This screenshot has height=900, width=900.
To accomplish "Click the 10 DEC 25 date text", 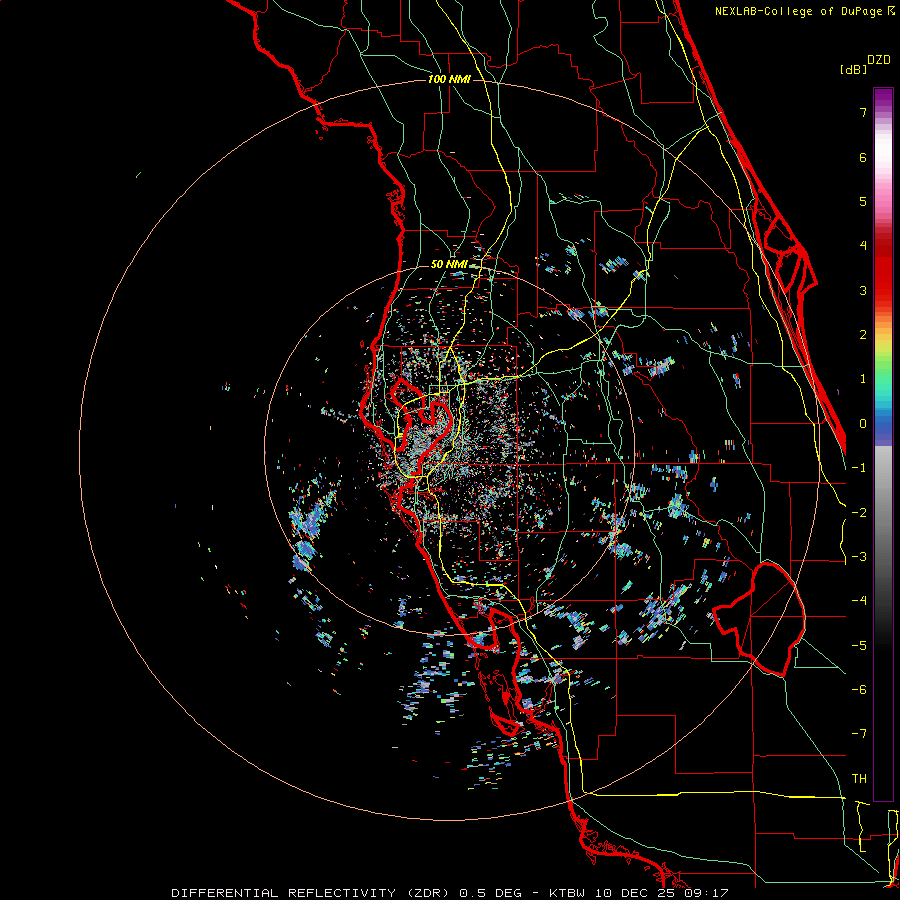I will pyautogui.click(x=634, y=893).
